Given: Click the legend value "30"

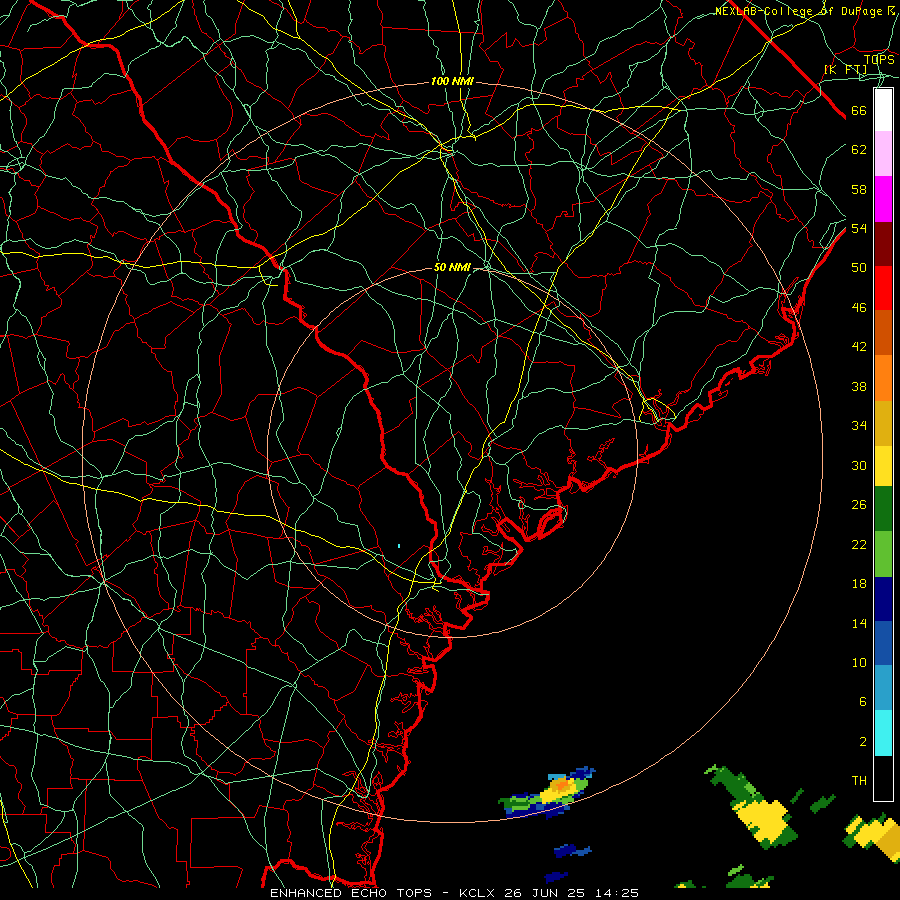Looking at the screenshot, I should (859, 465).
